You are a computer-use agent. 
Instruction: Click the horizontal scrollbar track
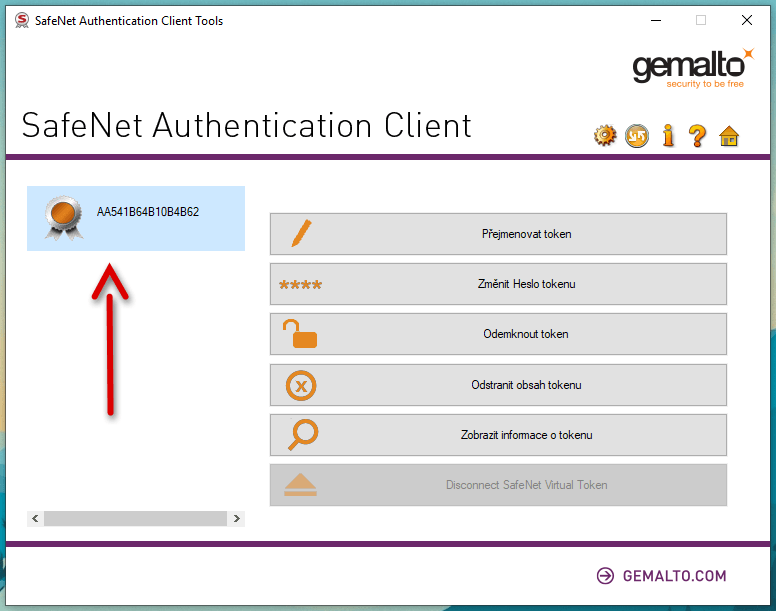click(x=136, y=518)
